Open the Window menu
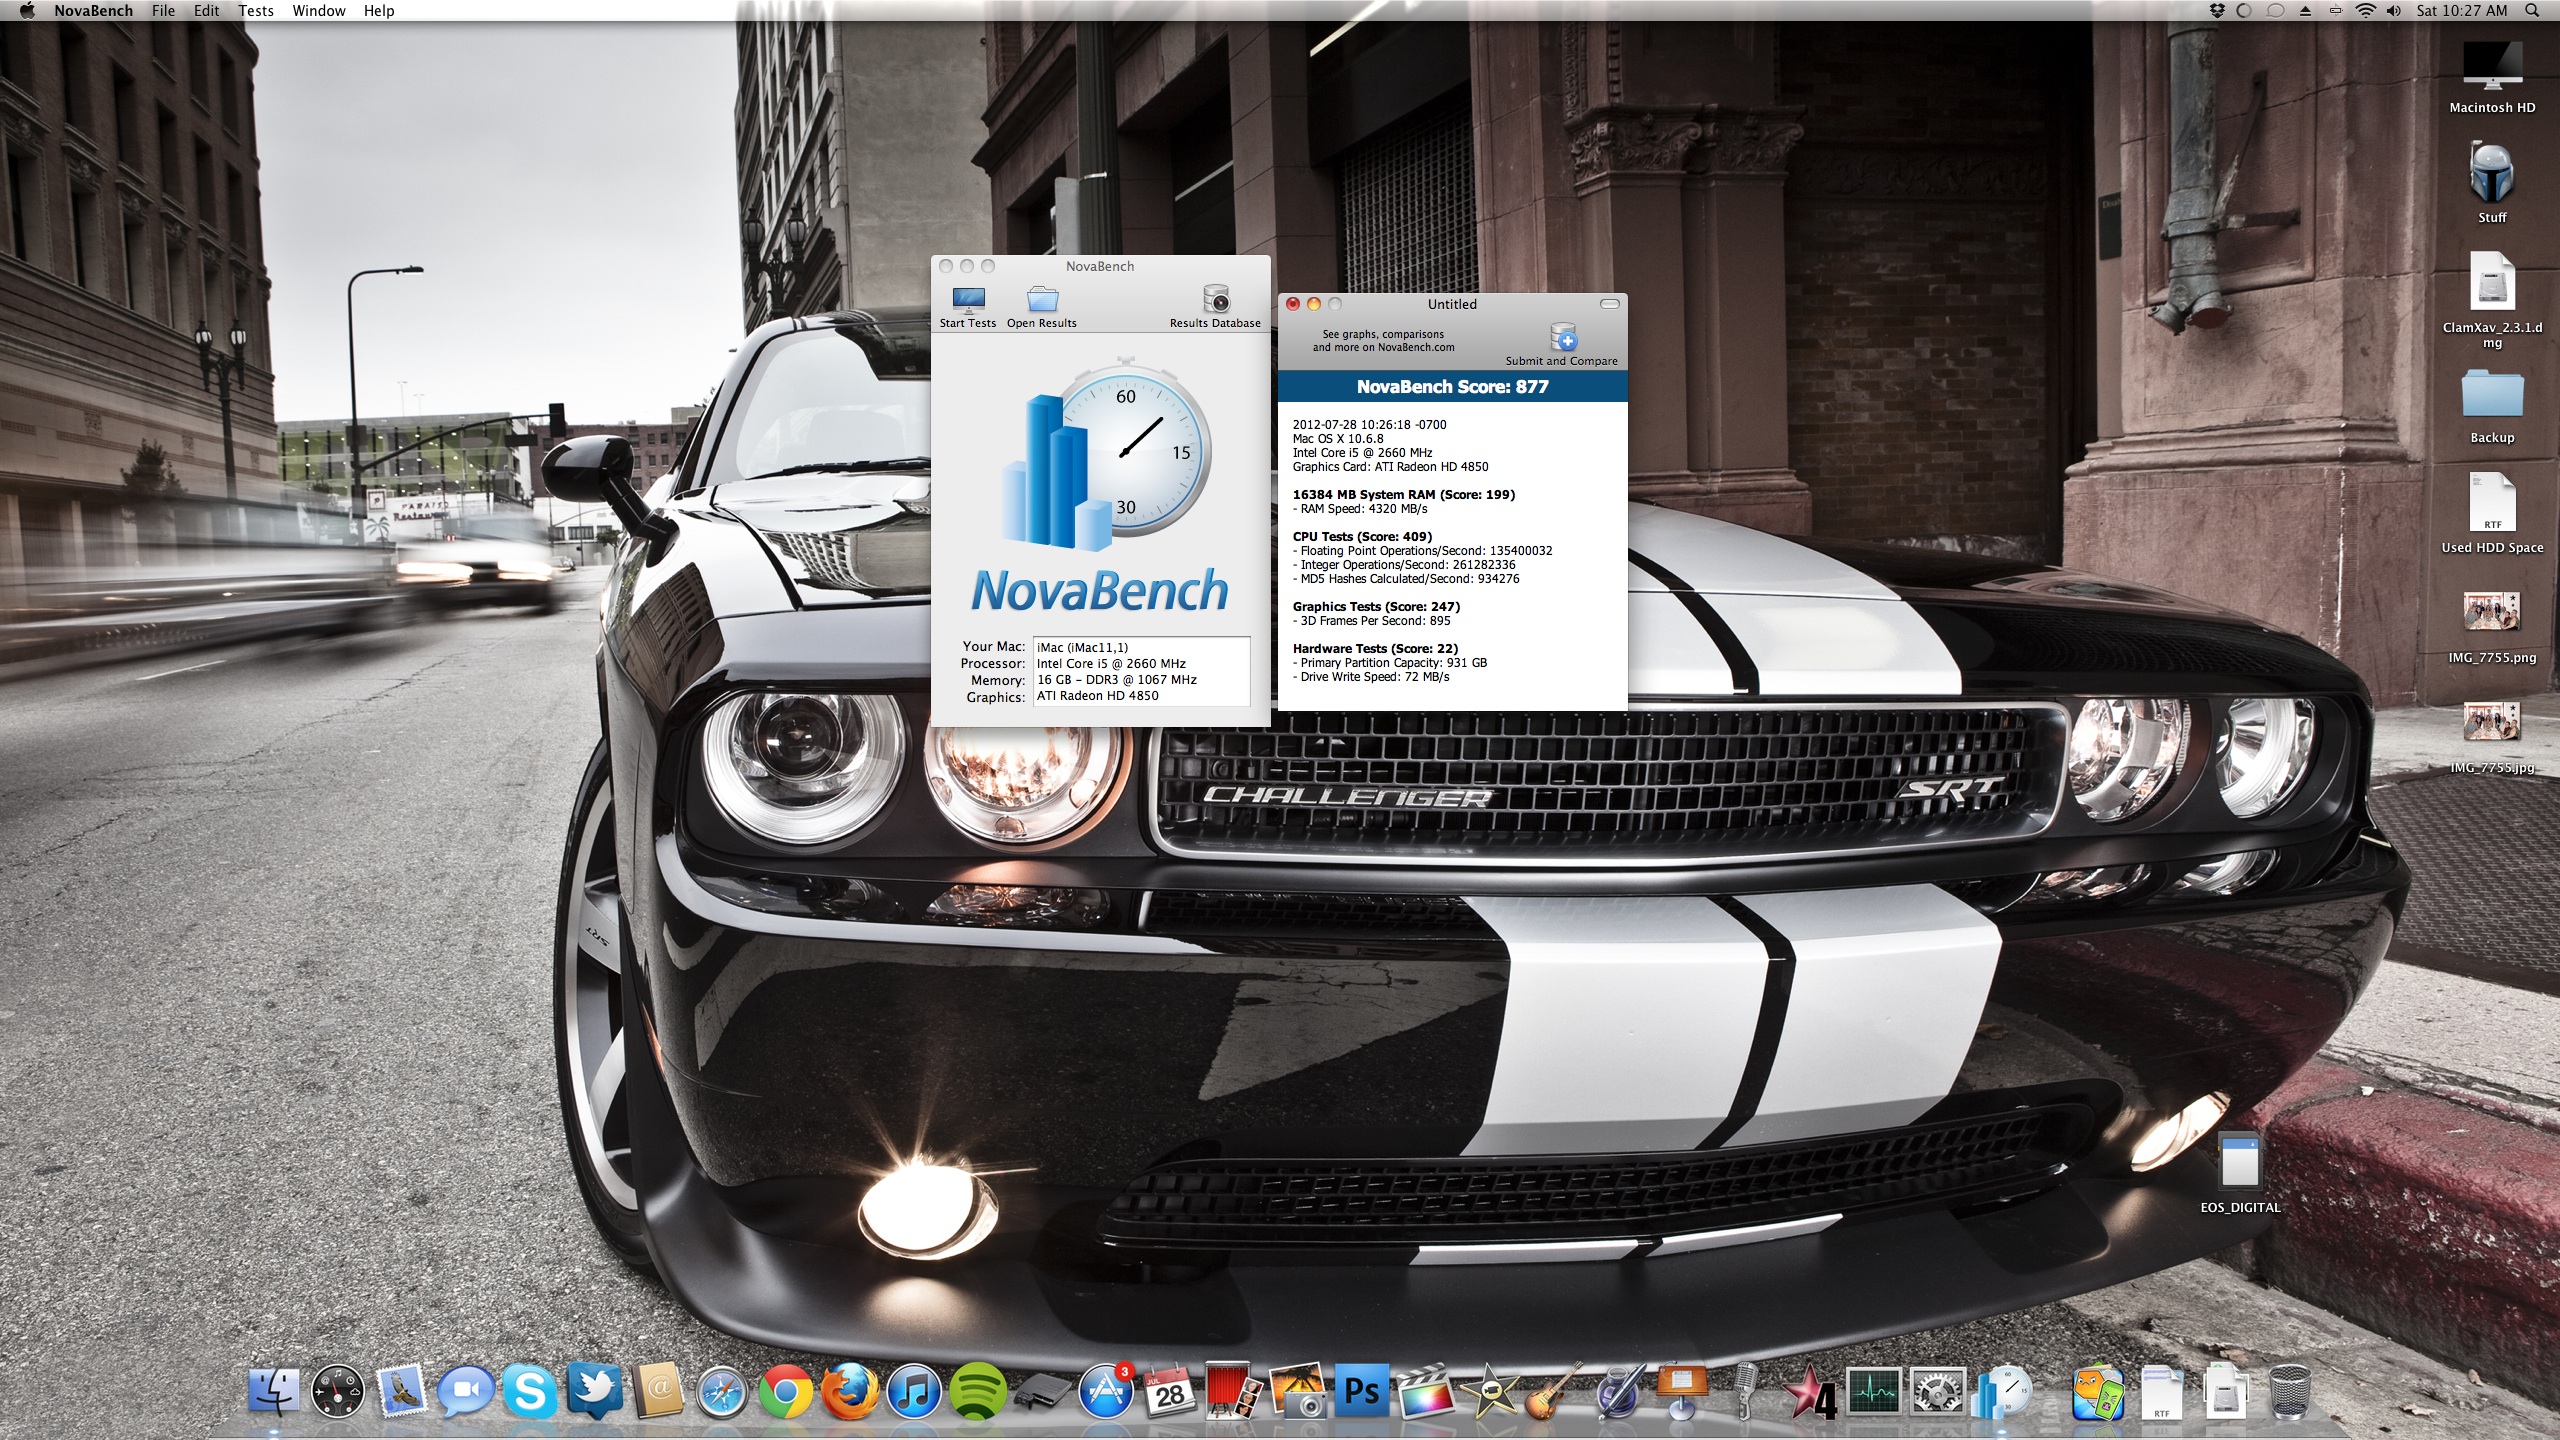The image size is (2560, 1440). (318, 11)
